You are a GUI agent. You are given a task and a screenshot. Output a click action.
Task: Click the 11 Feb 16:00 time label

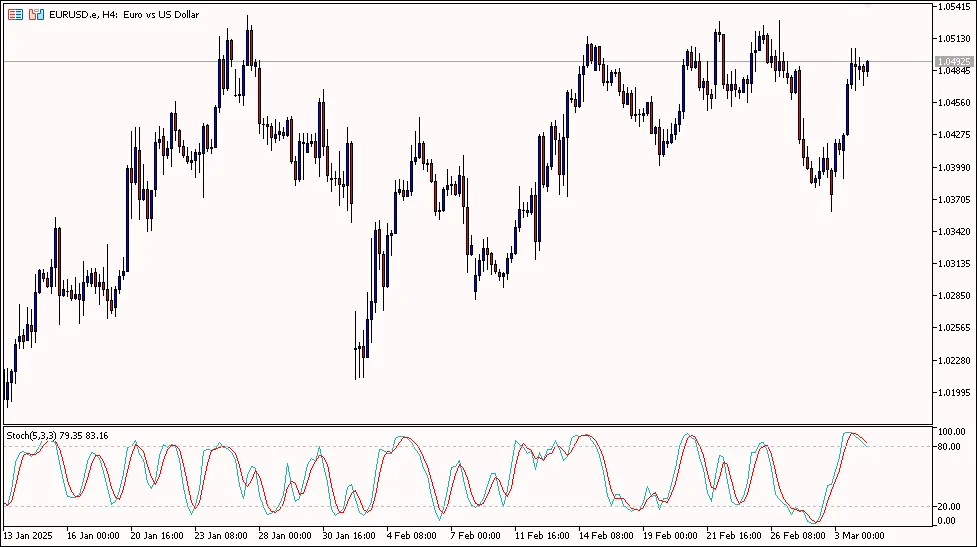[542, 535]
